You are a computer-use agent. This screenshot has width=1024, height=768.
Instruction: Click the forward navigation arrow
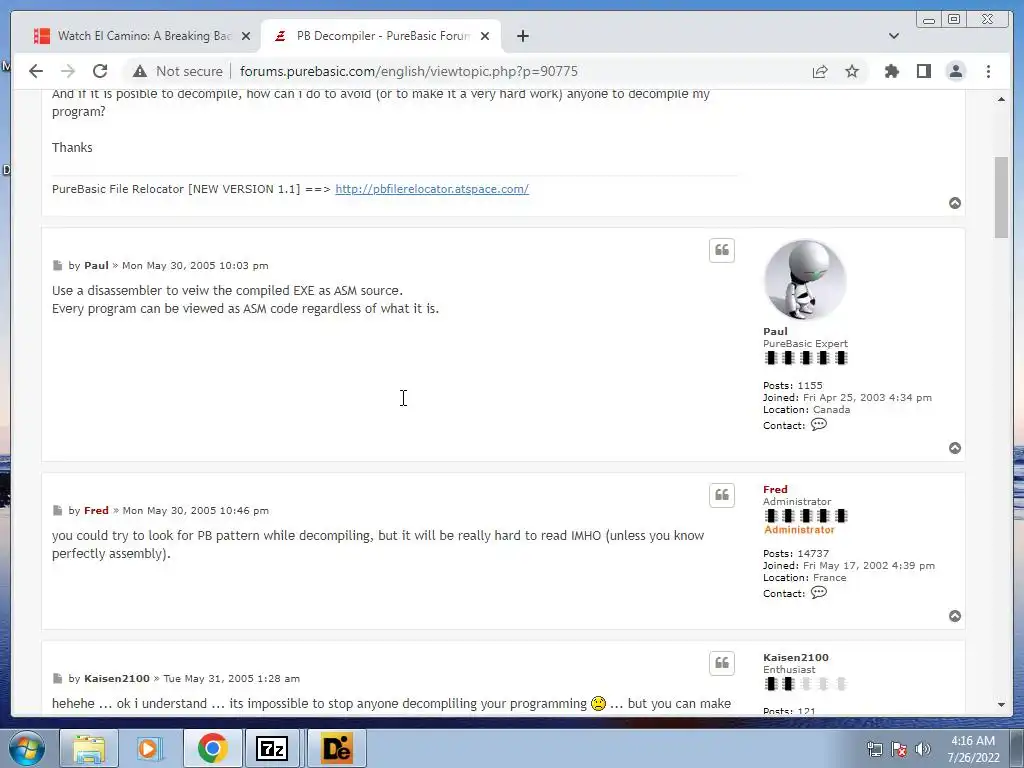68,71
